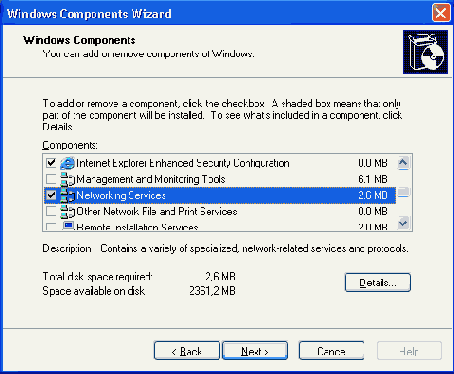The height and width of the screenshot is (374, 454).
Task: Click the Management and Monitoring Tools icon
Action: point(67,179)
